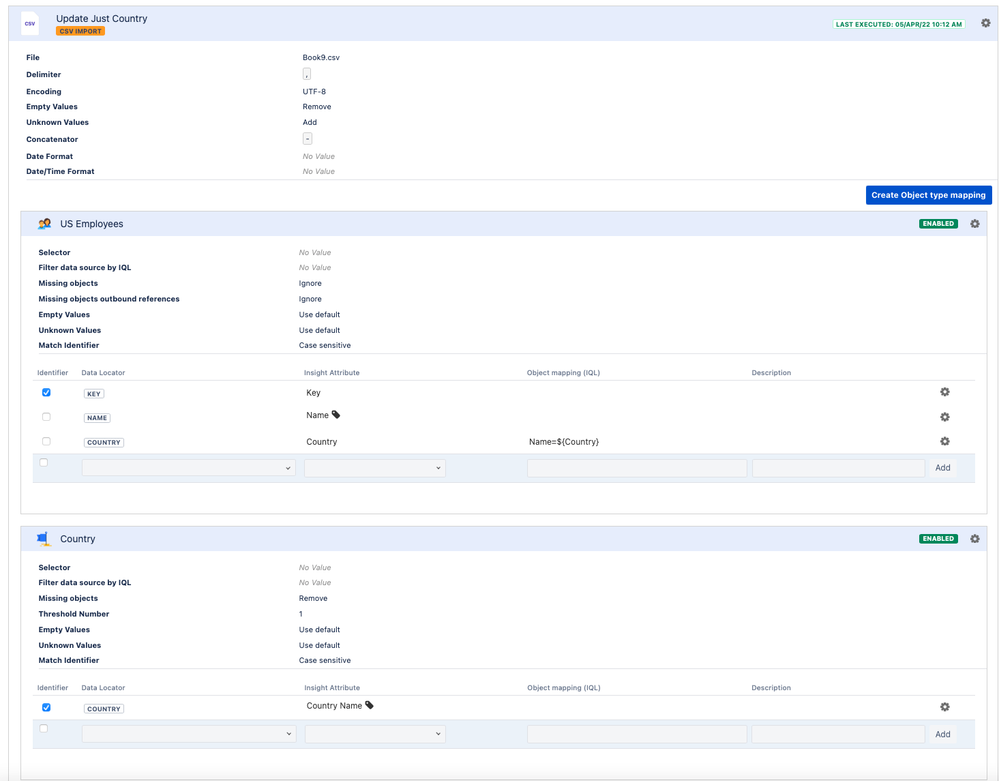Open gear options for the Key attribute row

(x=945, y=392)
